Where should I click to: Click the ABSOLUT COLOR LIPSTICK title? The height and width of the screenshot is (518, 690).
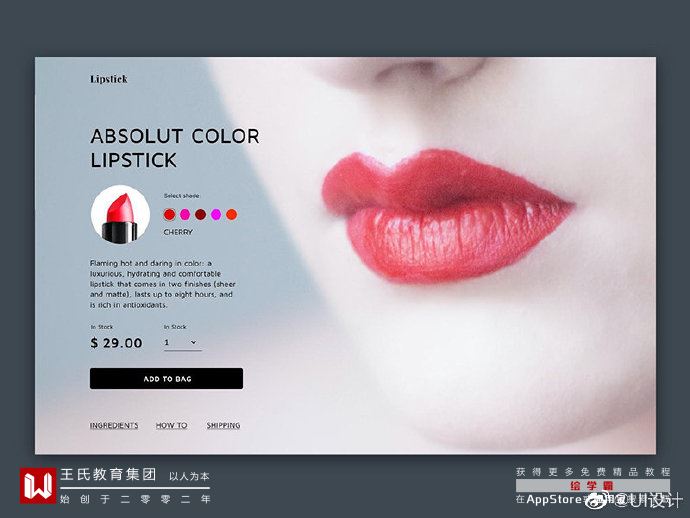tap(175, 148)
